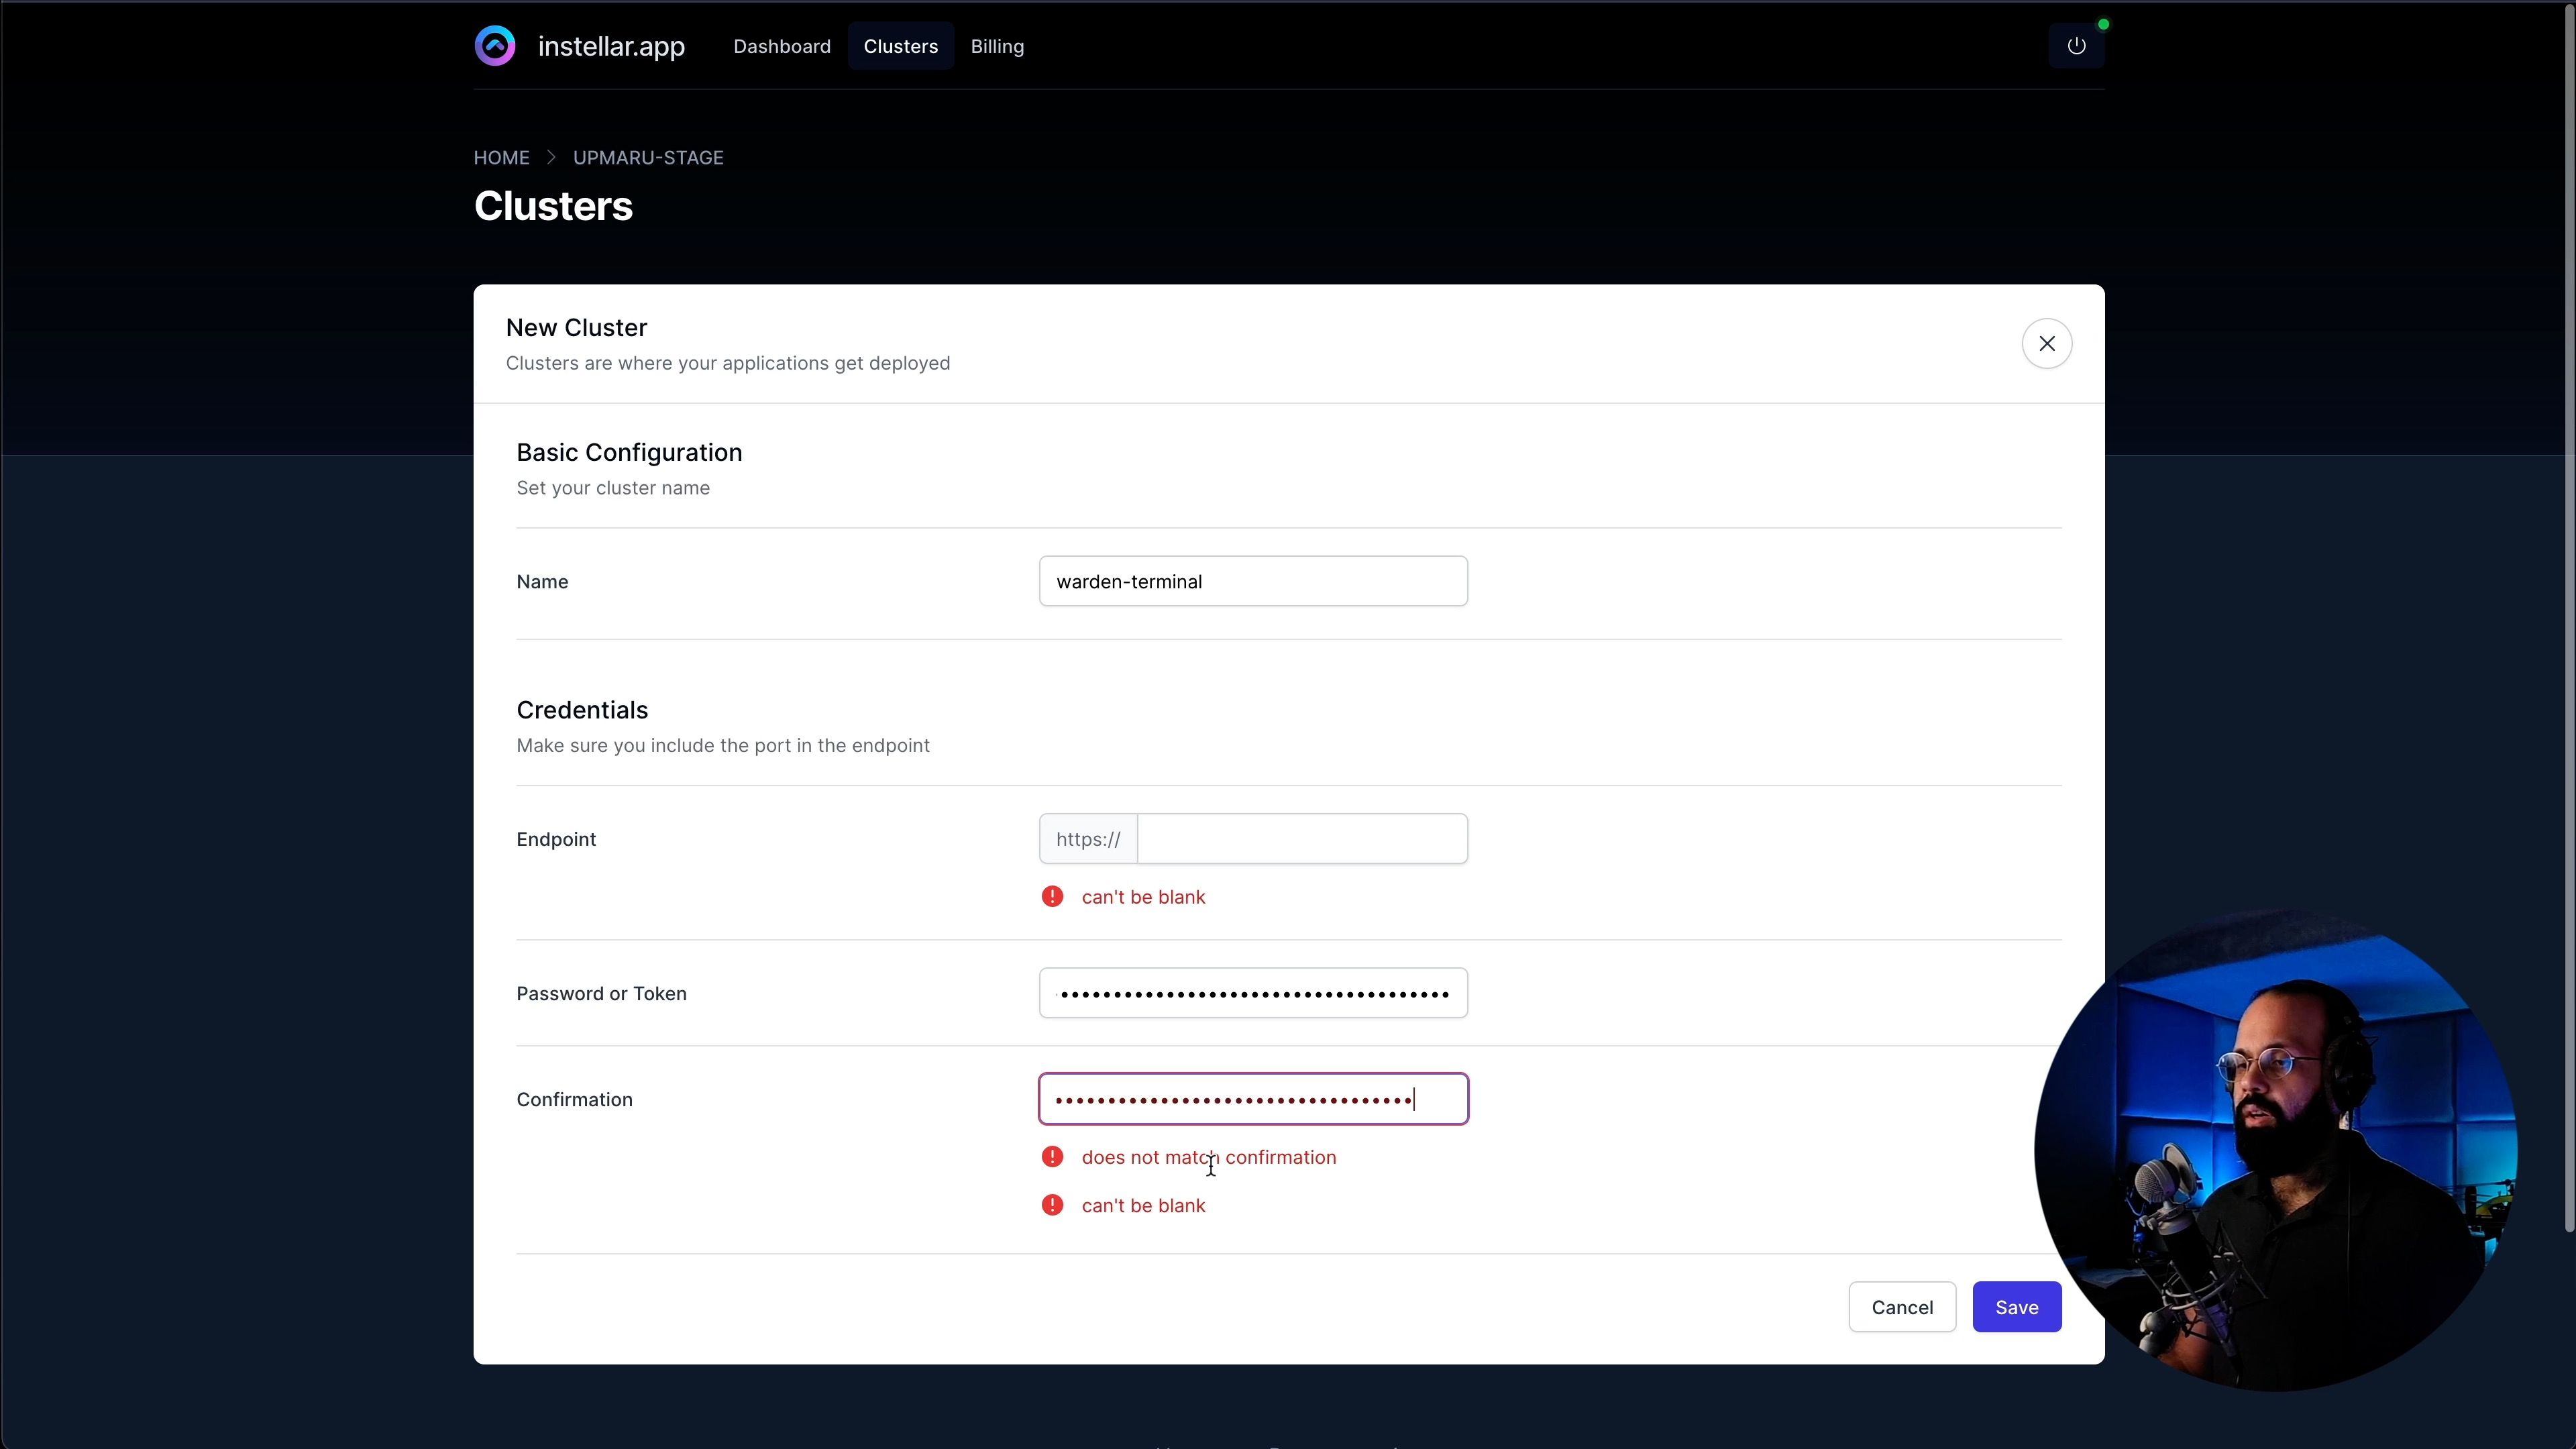The image size is (2576, 1449).
Task: Click the Endpoint input next to https://
Action: (1300, 838)
